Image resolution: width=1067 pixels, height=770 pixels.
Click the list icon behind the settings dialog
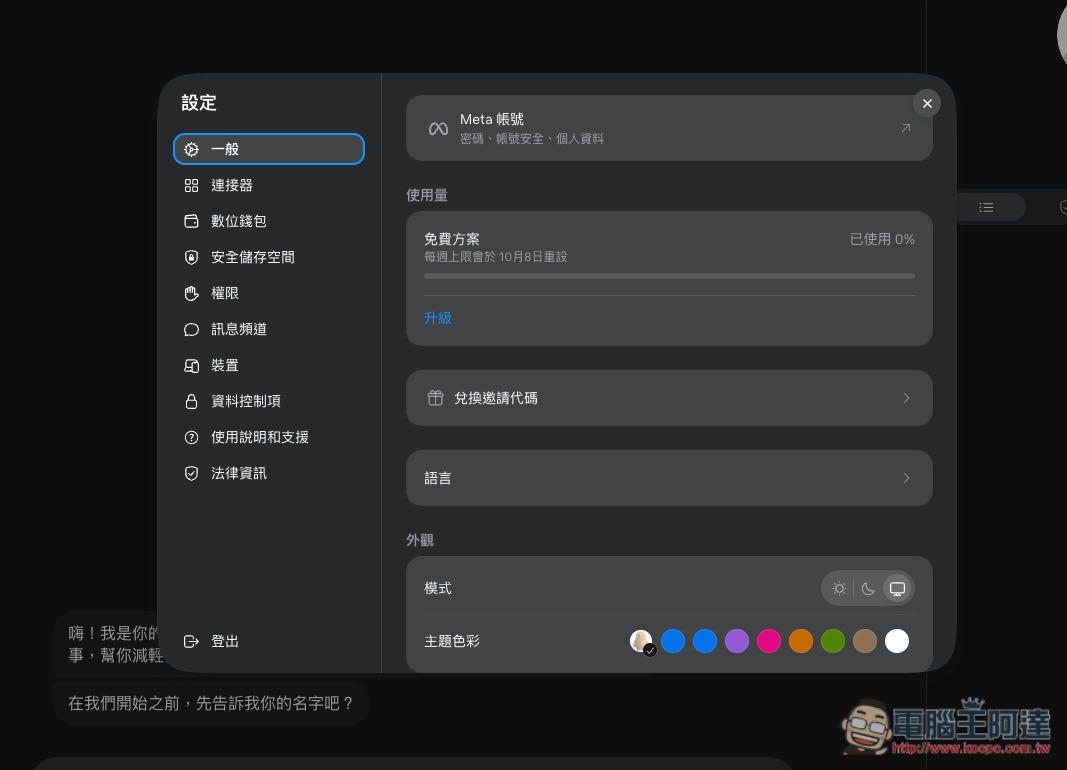[986, 207]
